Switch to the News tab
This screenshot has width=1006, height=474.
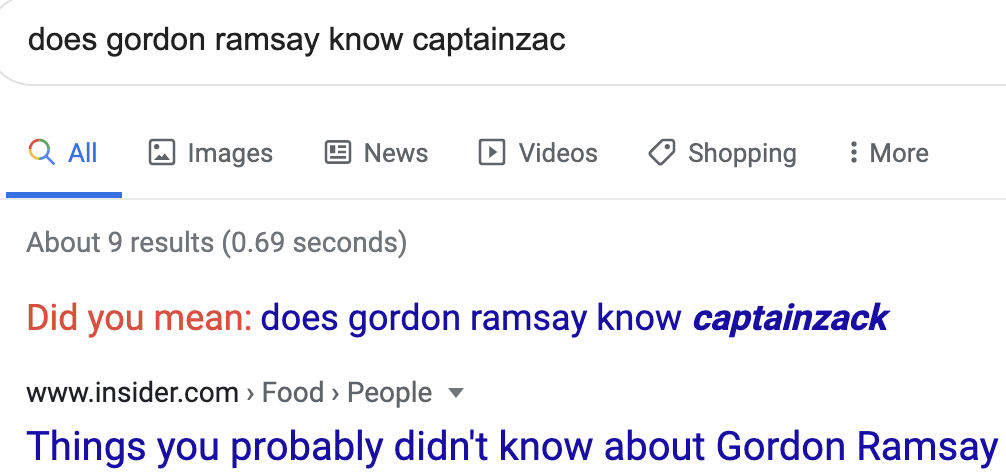pos(376,153)
